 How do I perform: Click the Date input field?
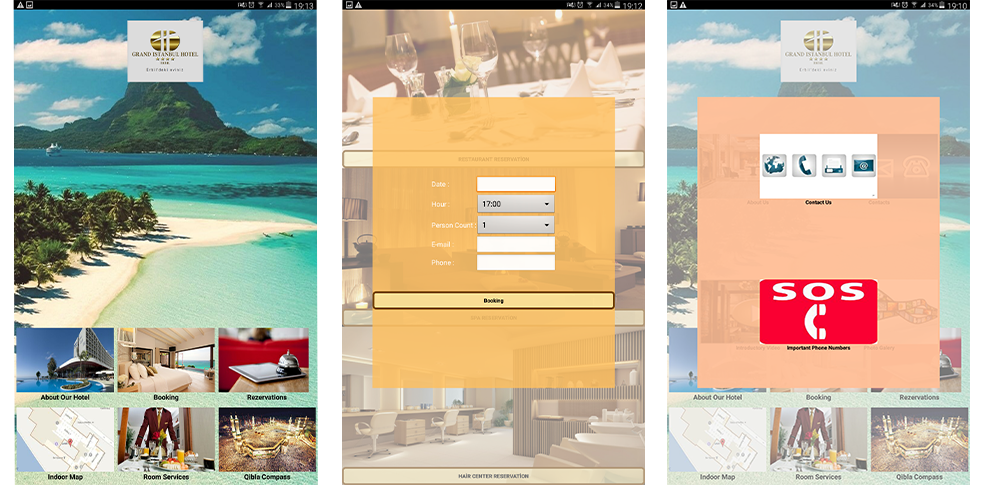[x=516, y=185]
